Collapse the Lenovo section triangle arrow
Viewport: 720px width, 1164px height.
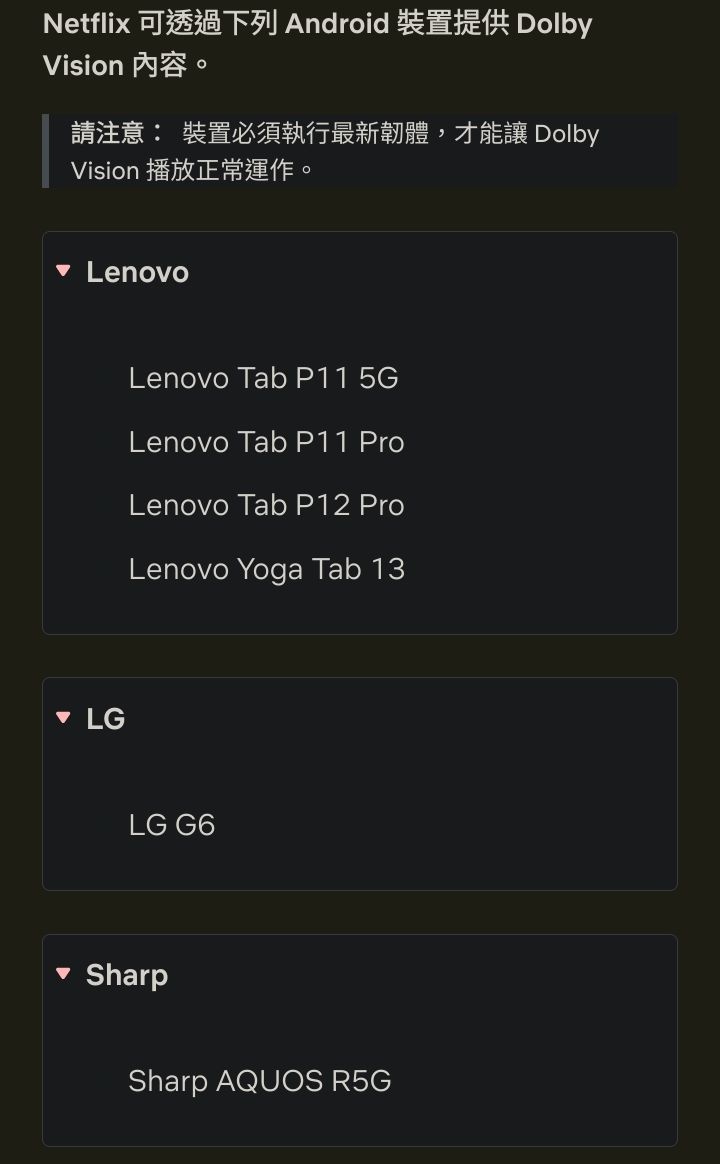pos(64,271)
